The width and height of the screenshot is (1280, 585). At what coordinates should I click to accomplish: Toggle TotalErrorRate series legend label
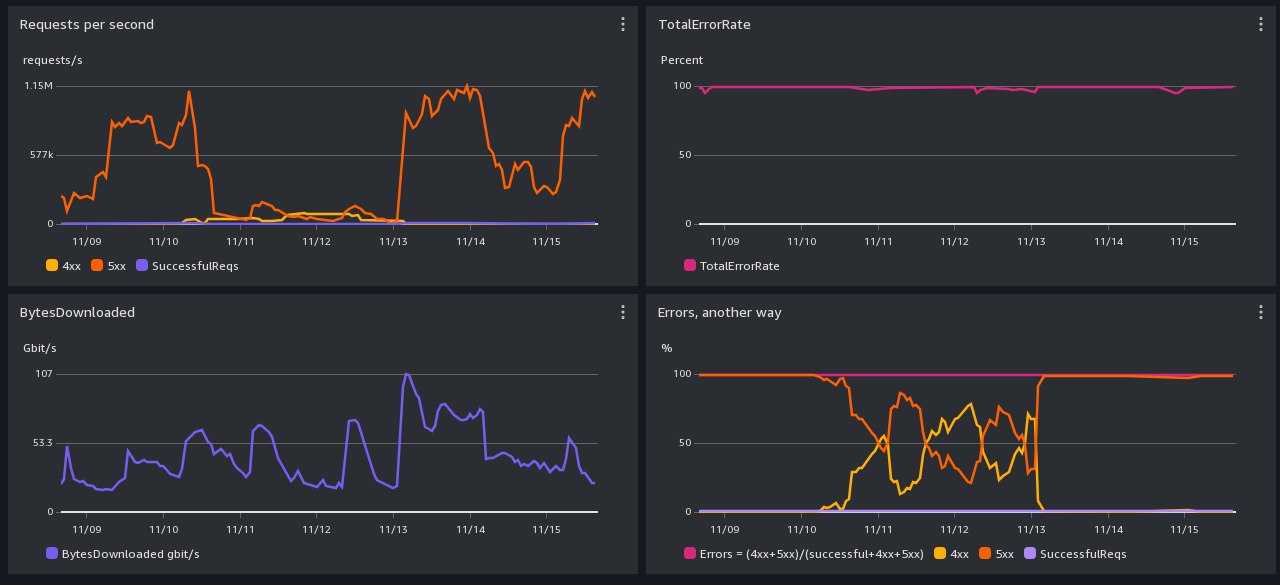pyautogui.click(x=740, y=266)
